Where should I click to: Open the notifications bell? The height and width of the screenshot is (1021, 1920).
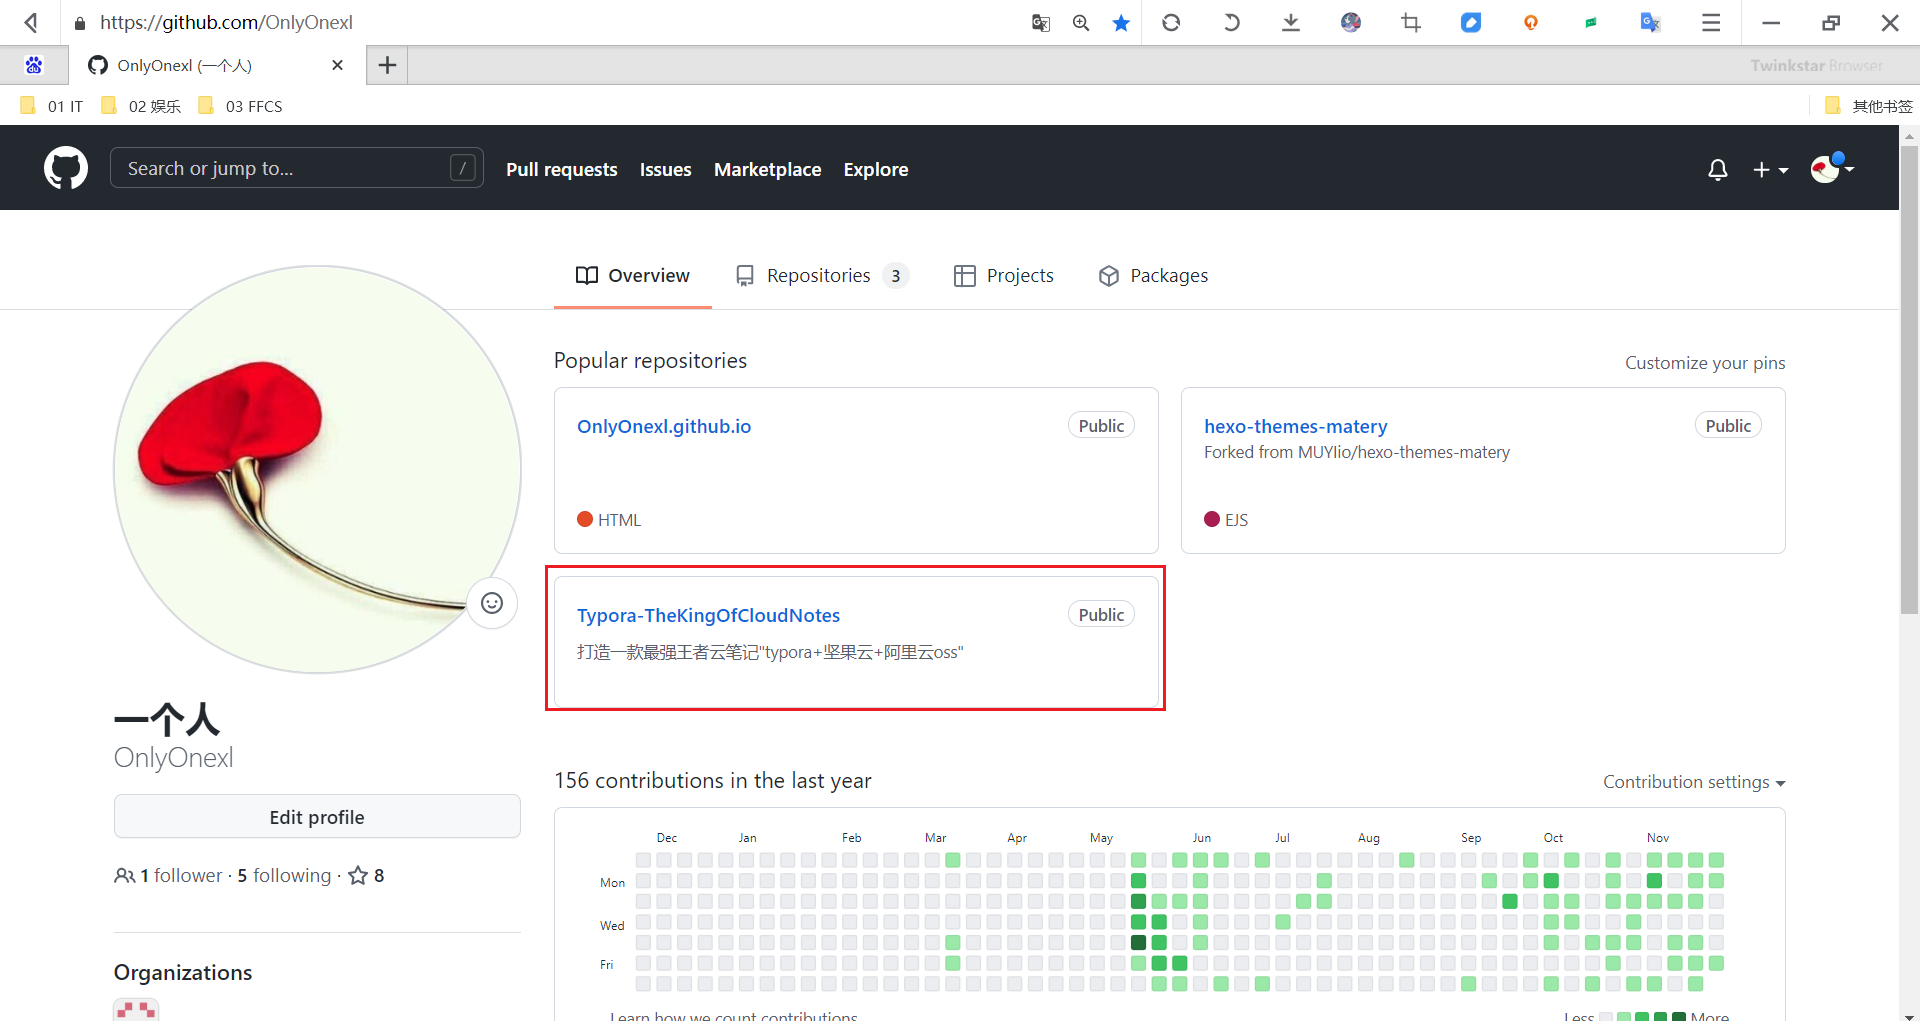click(x=1717, y=169)
